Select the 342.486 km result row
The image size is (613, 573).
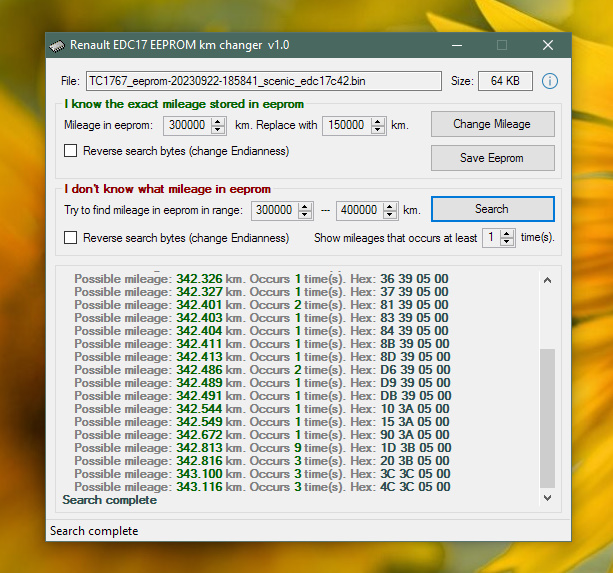(x=262, y=369)
